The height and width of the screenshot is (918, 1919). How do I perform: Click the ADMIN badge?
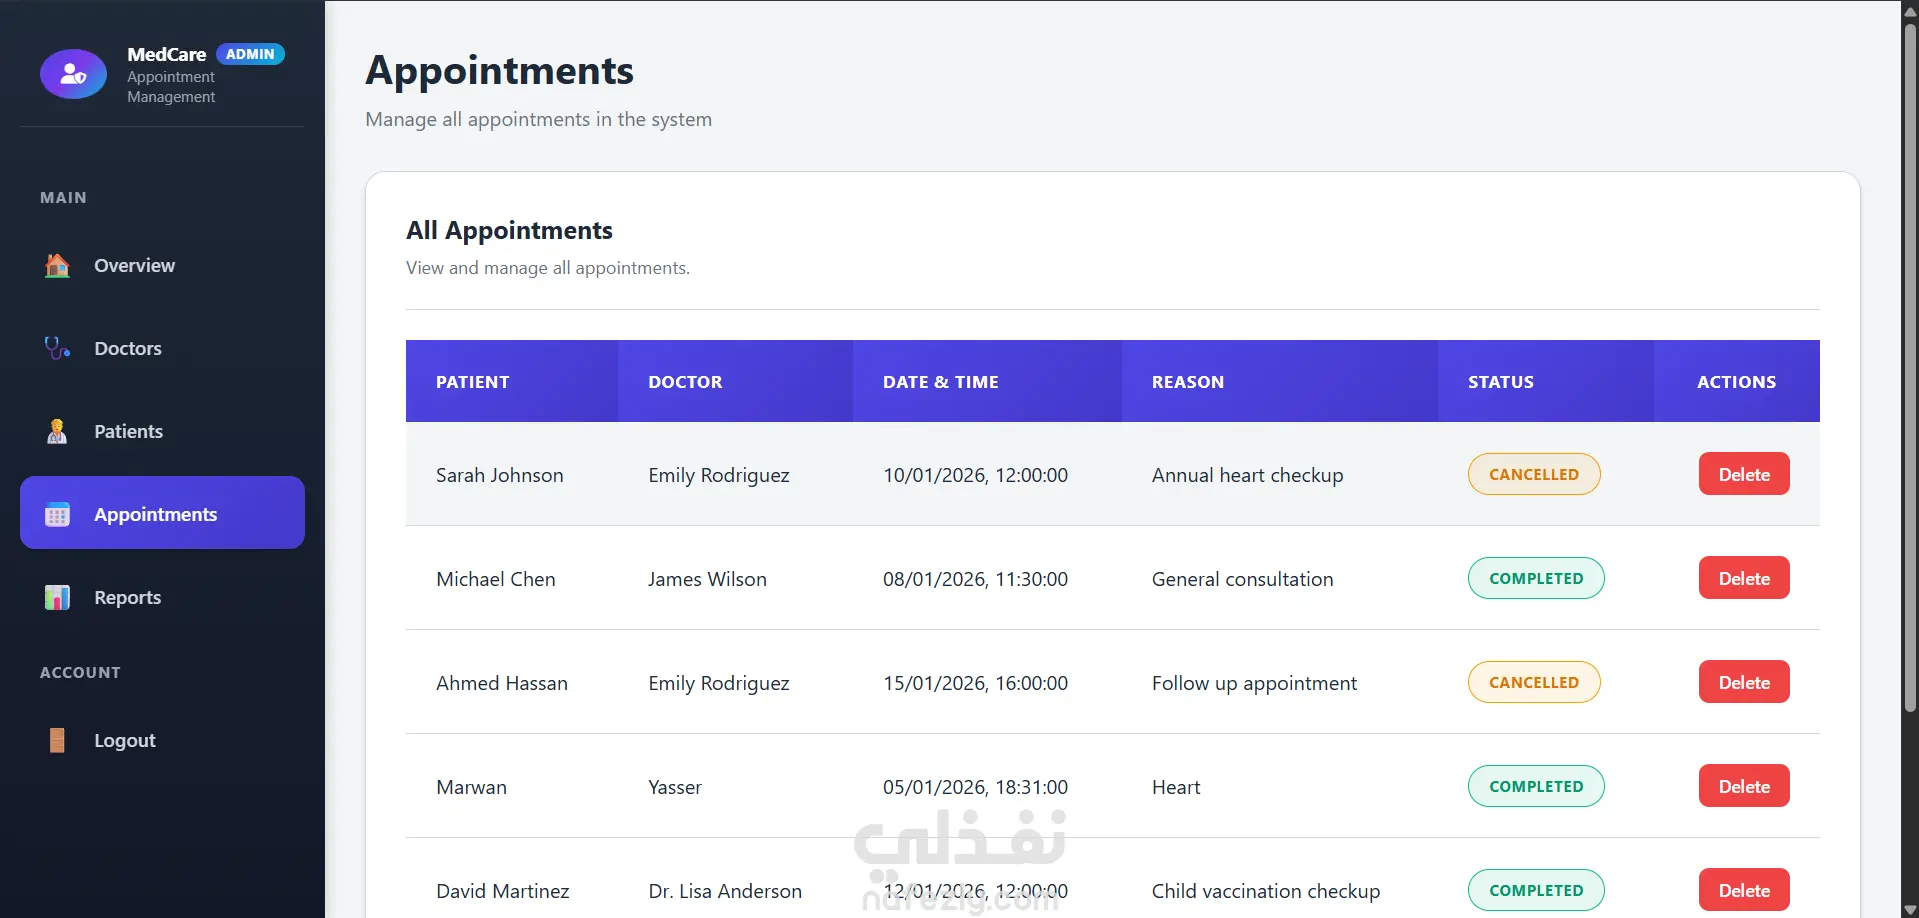click(250, 54)
